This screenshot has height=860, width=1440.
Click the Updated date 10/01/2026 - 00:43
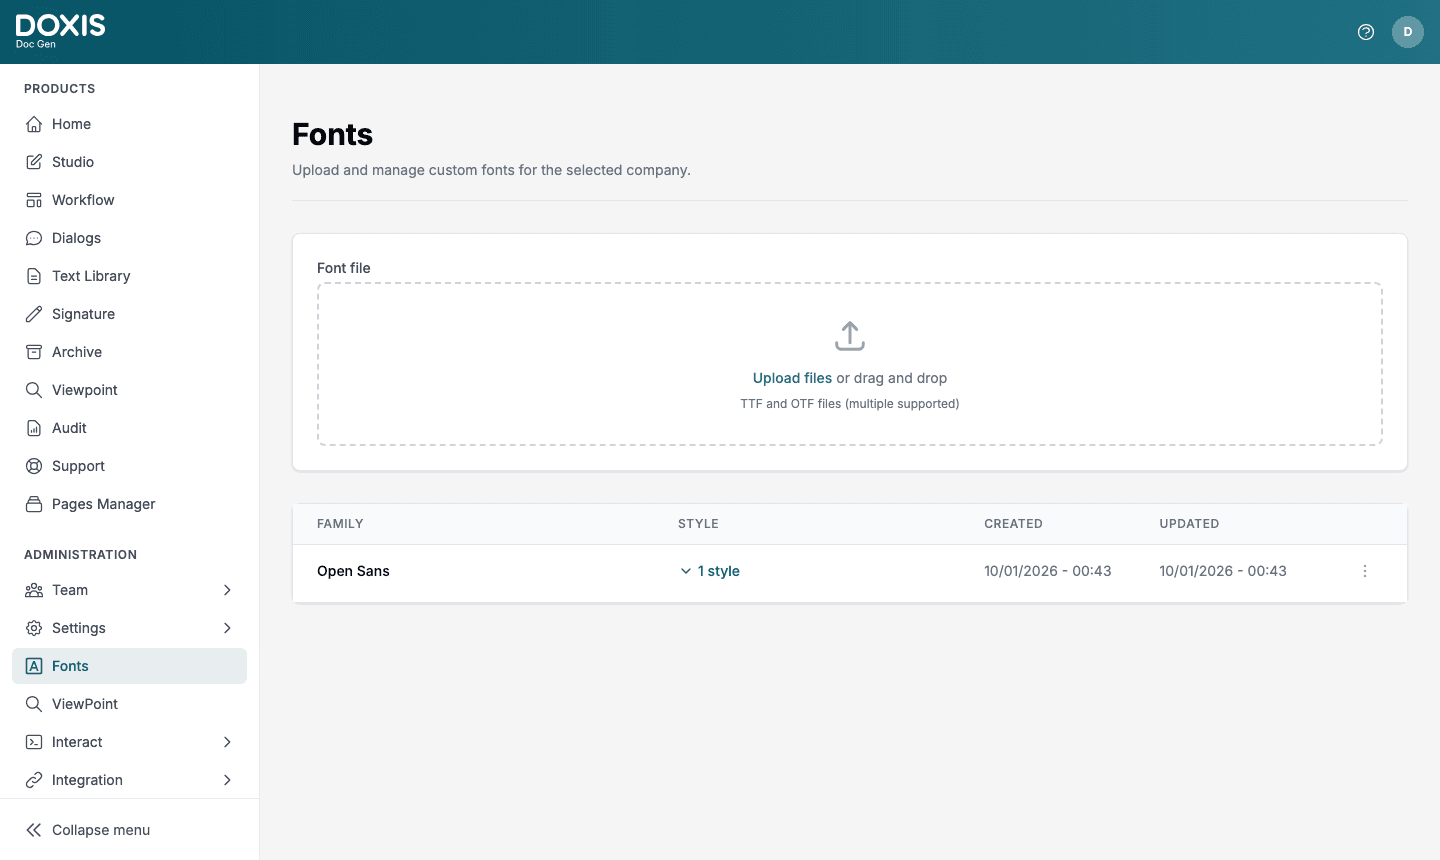point(1223,571)
